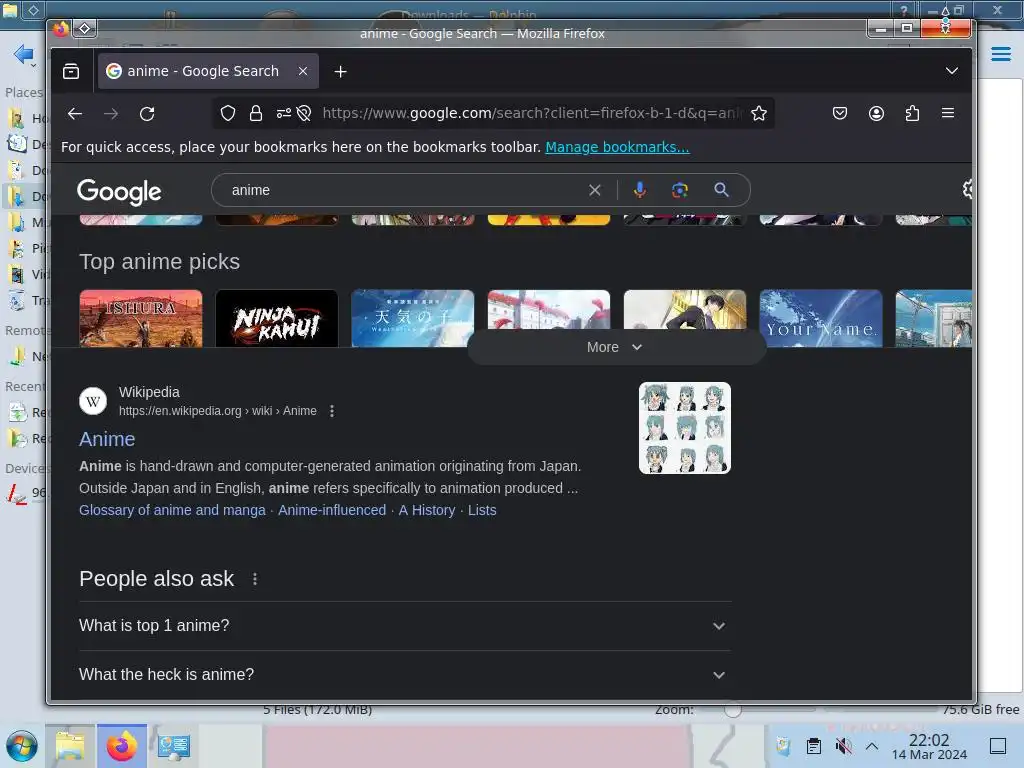Open the clock showing 22:02
Screen dimensions: 1024x768
(929, 746)
